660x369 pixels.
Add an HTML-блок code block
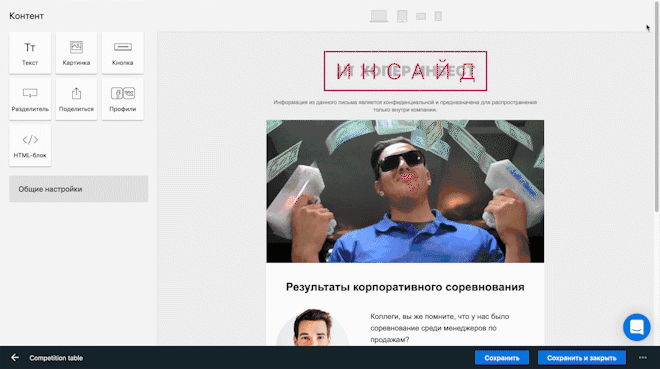30,146
